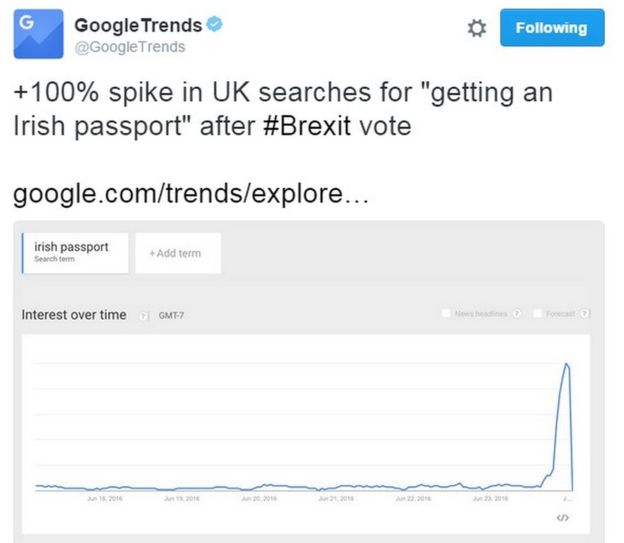Open the gear settings menu
The image size is (624, 543).
pos(477,29)
